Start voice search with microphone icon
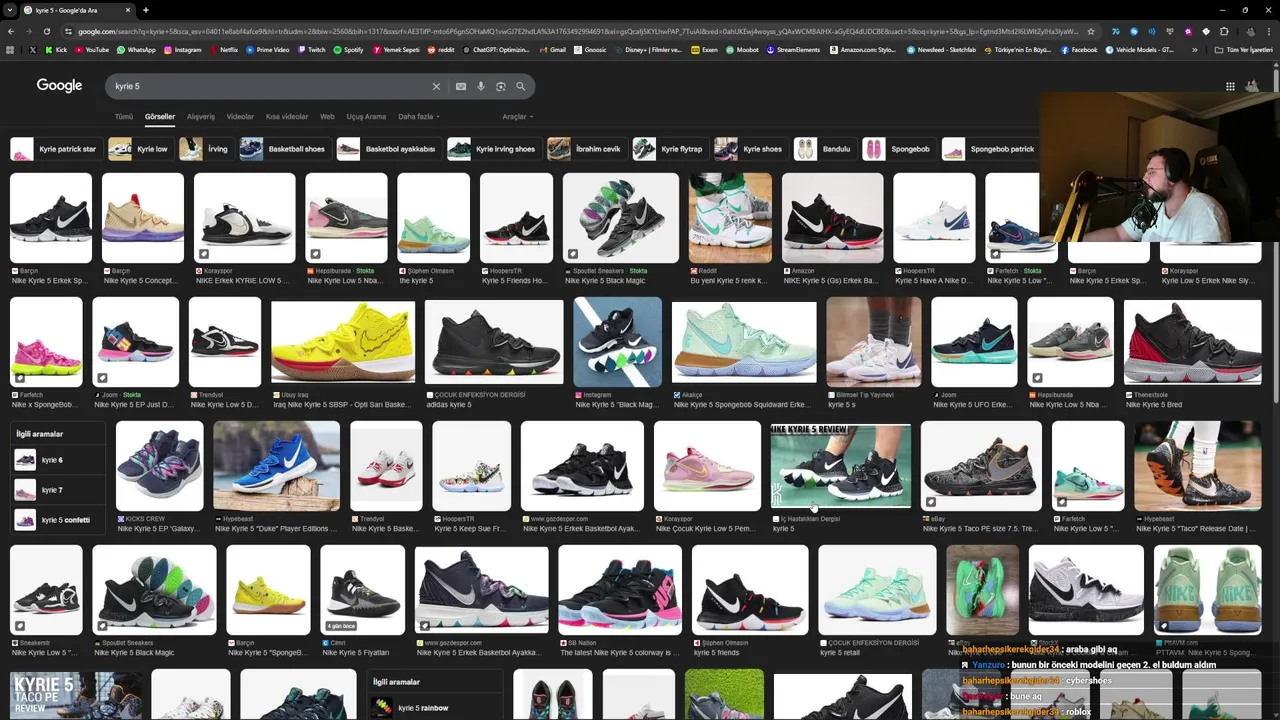The image size is (1280, 720). tap(481, 87)
